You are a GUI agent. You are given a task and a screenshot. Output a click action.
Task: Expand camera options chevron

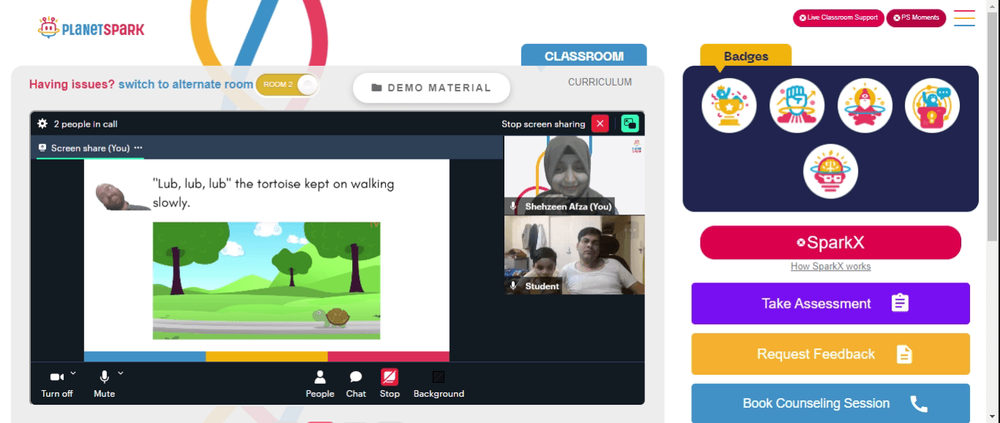(x=73, y=373)
